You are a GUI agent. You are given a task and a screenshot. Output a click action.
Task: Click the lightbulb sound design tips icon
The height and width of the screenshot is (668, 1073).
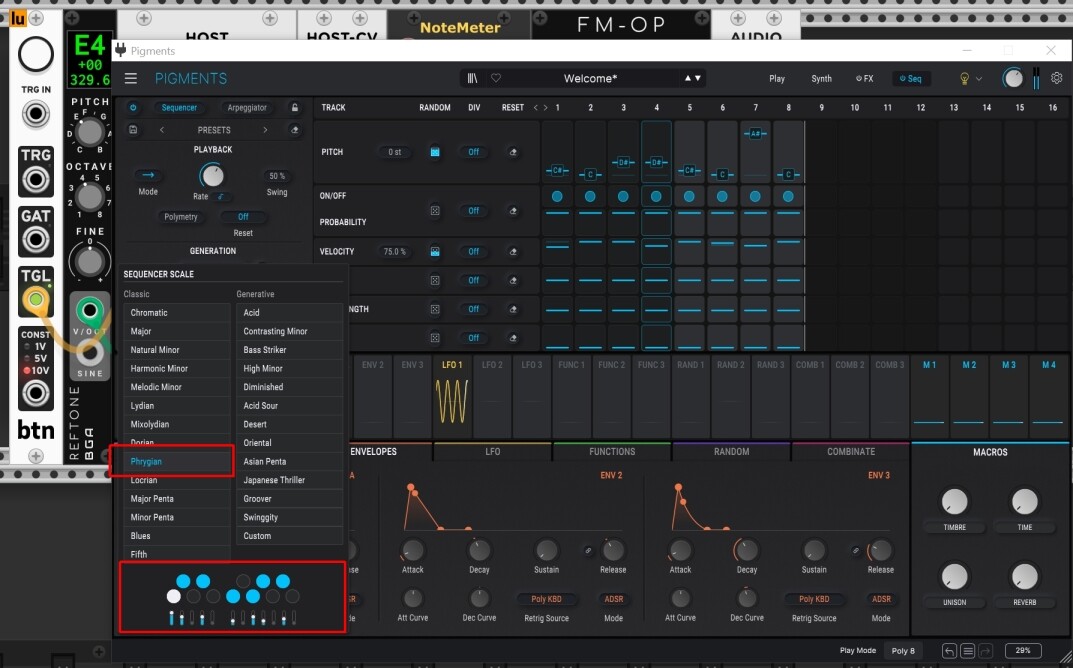coord(964,79)
